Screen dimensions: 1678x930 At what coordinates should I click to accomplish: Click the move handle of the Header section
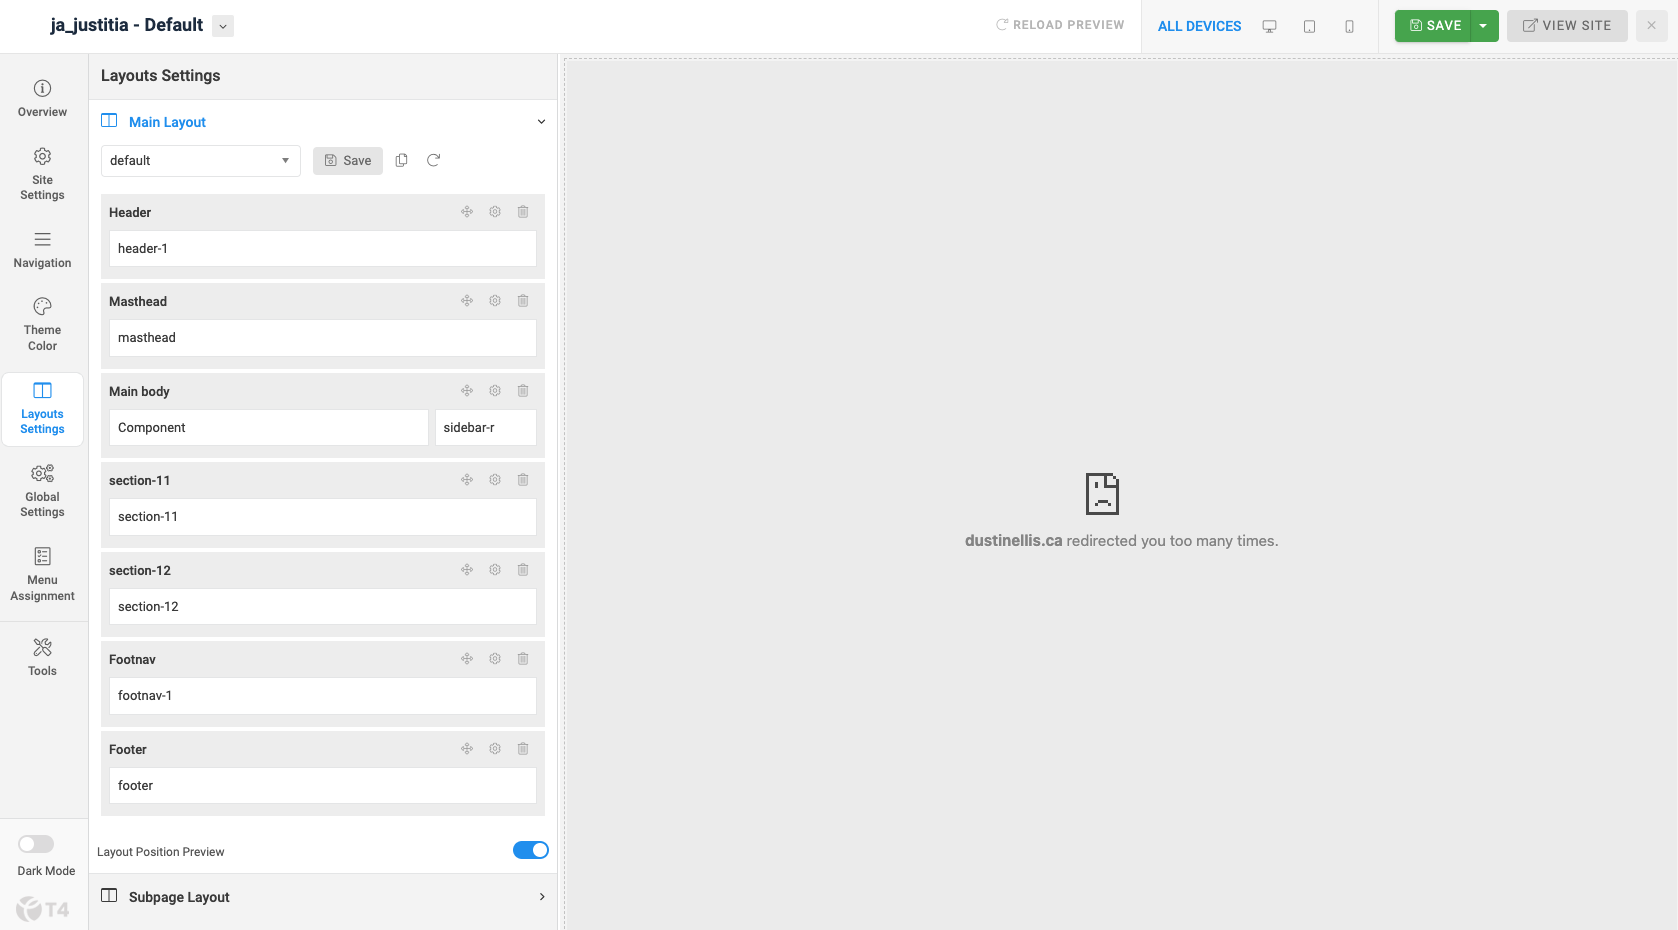tap(467, 212)
